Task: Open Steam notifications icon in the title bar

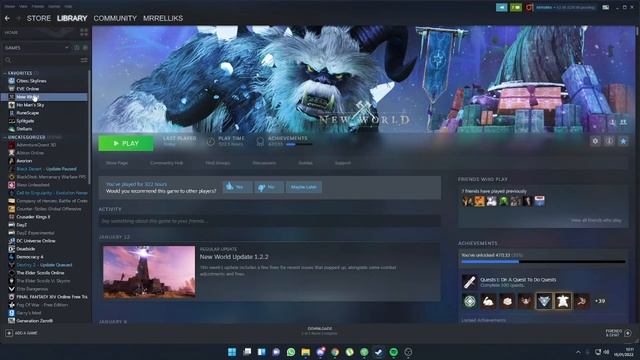Action: coord(502,7)
